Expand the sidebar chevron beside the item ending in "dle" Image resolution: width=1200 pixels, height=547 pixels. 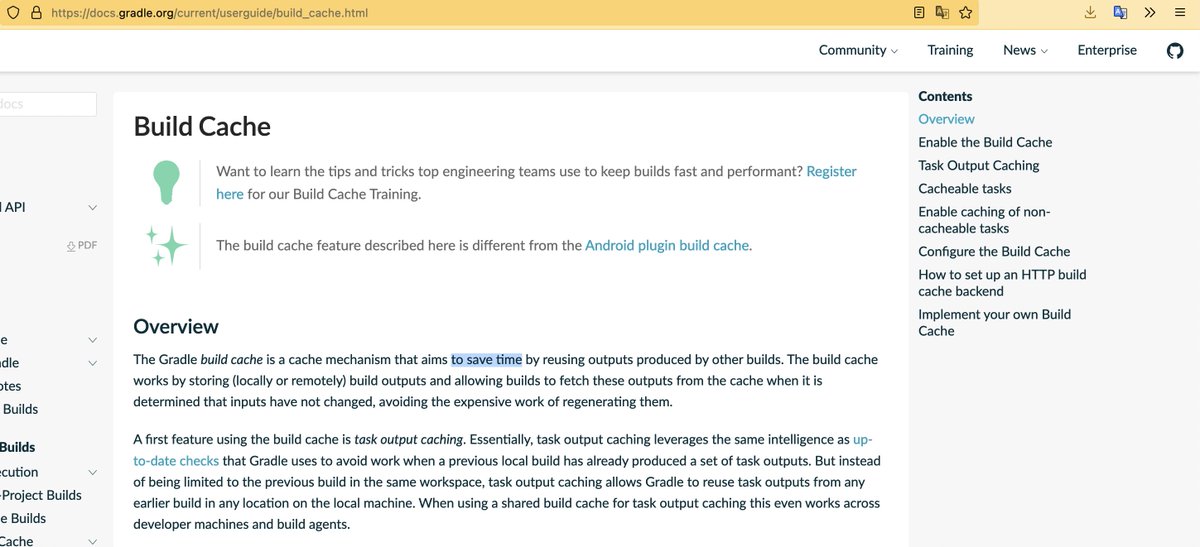pos(93,363)
